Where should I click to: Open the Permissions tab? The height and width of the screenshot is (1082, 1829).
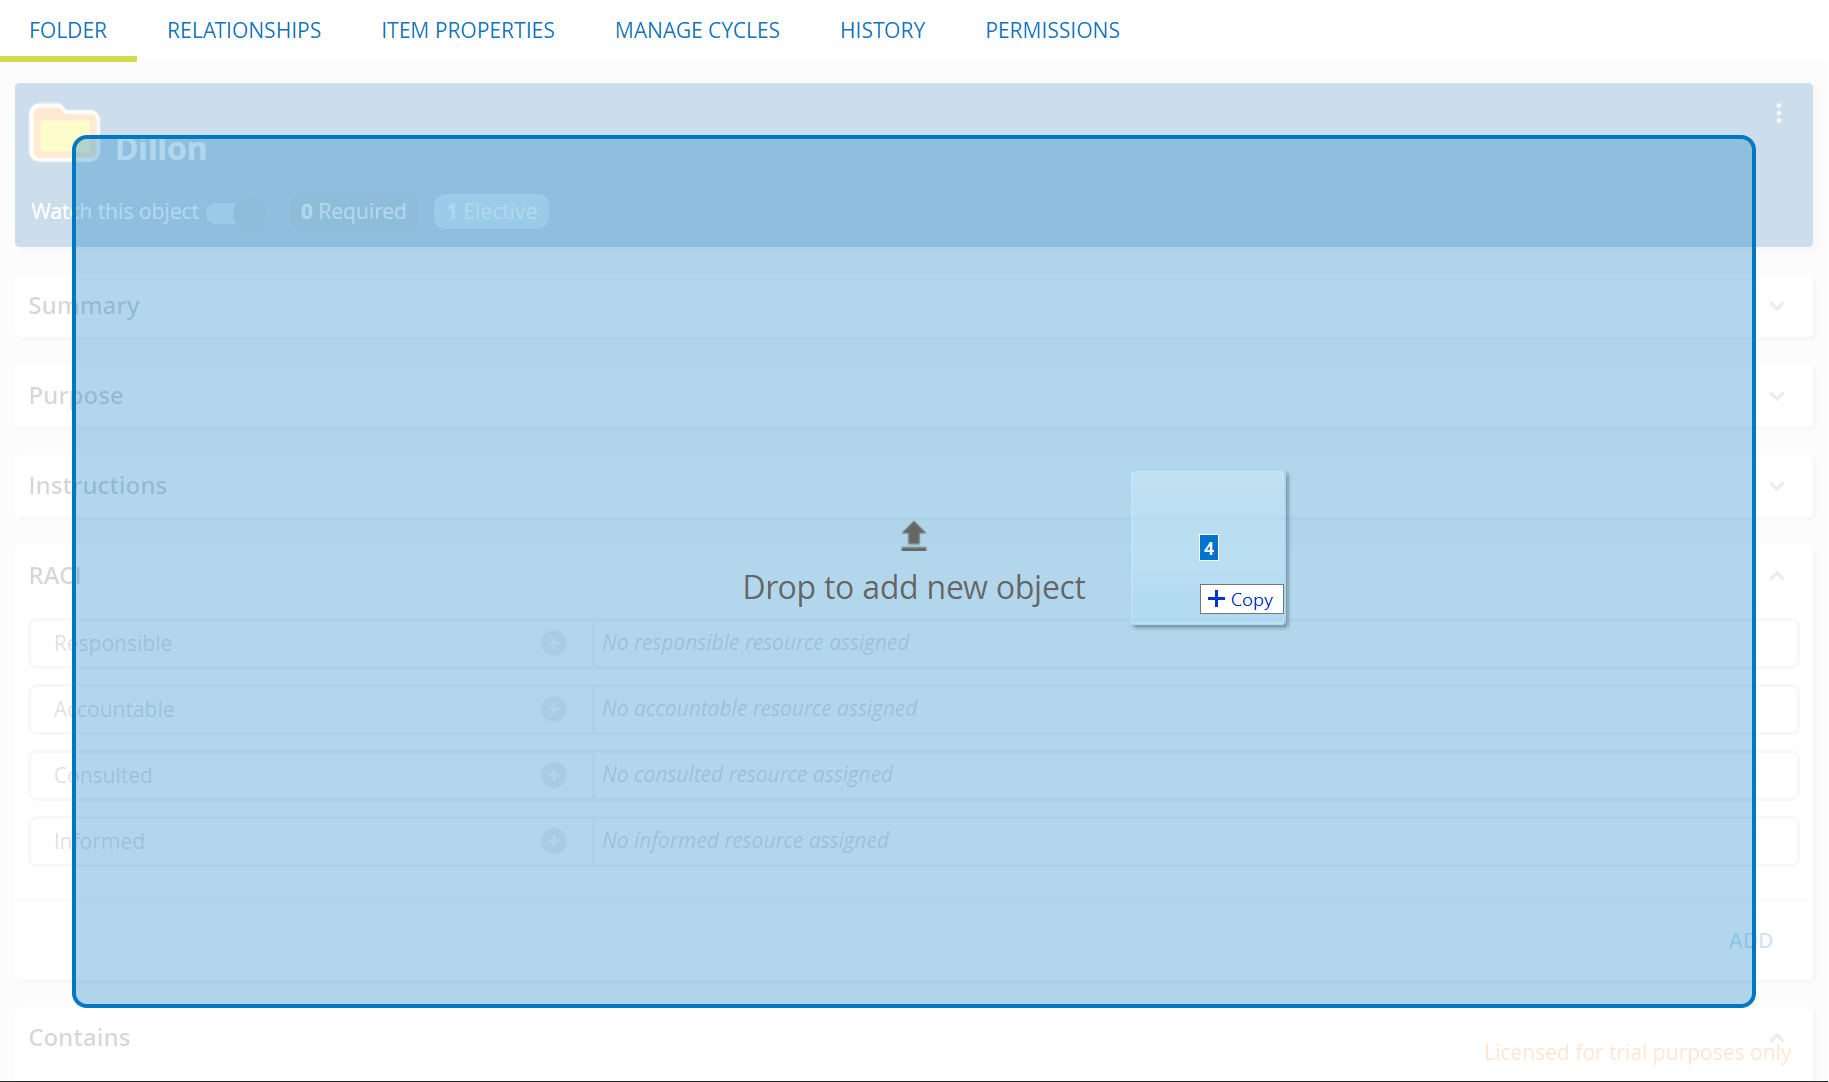(1052, 30)
